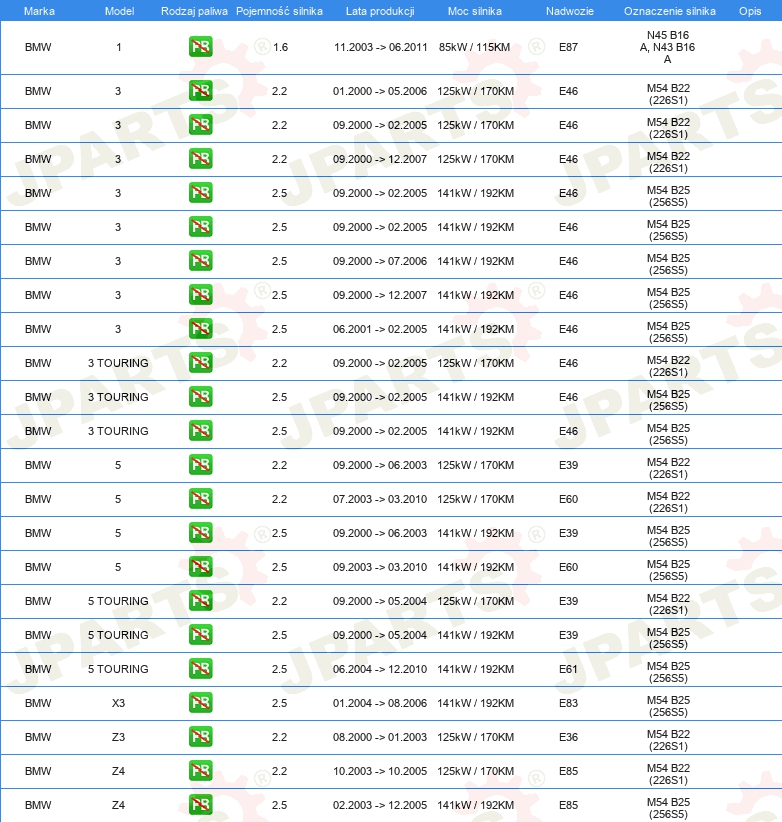
Task: Click fuel icon for BMW 3 2.5 09.2000->07.2006
Action: pos(201,261)
